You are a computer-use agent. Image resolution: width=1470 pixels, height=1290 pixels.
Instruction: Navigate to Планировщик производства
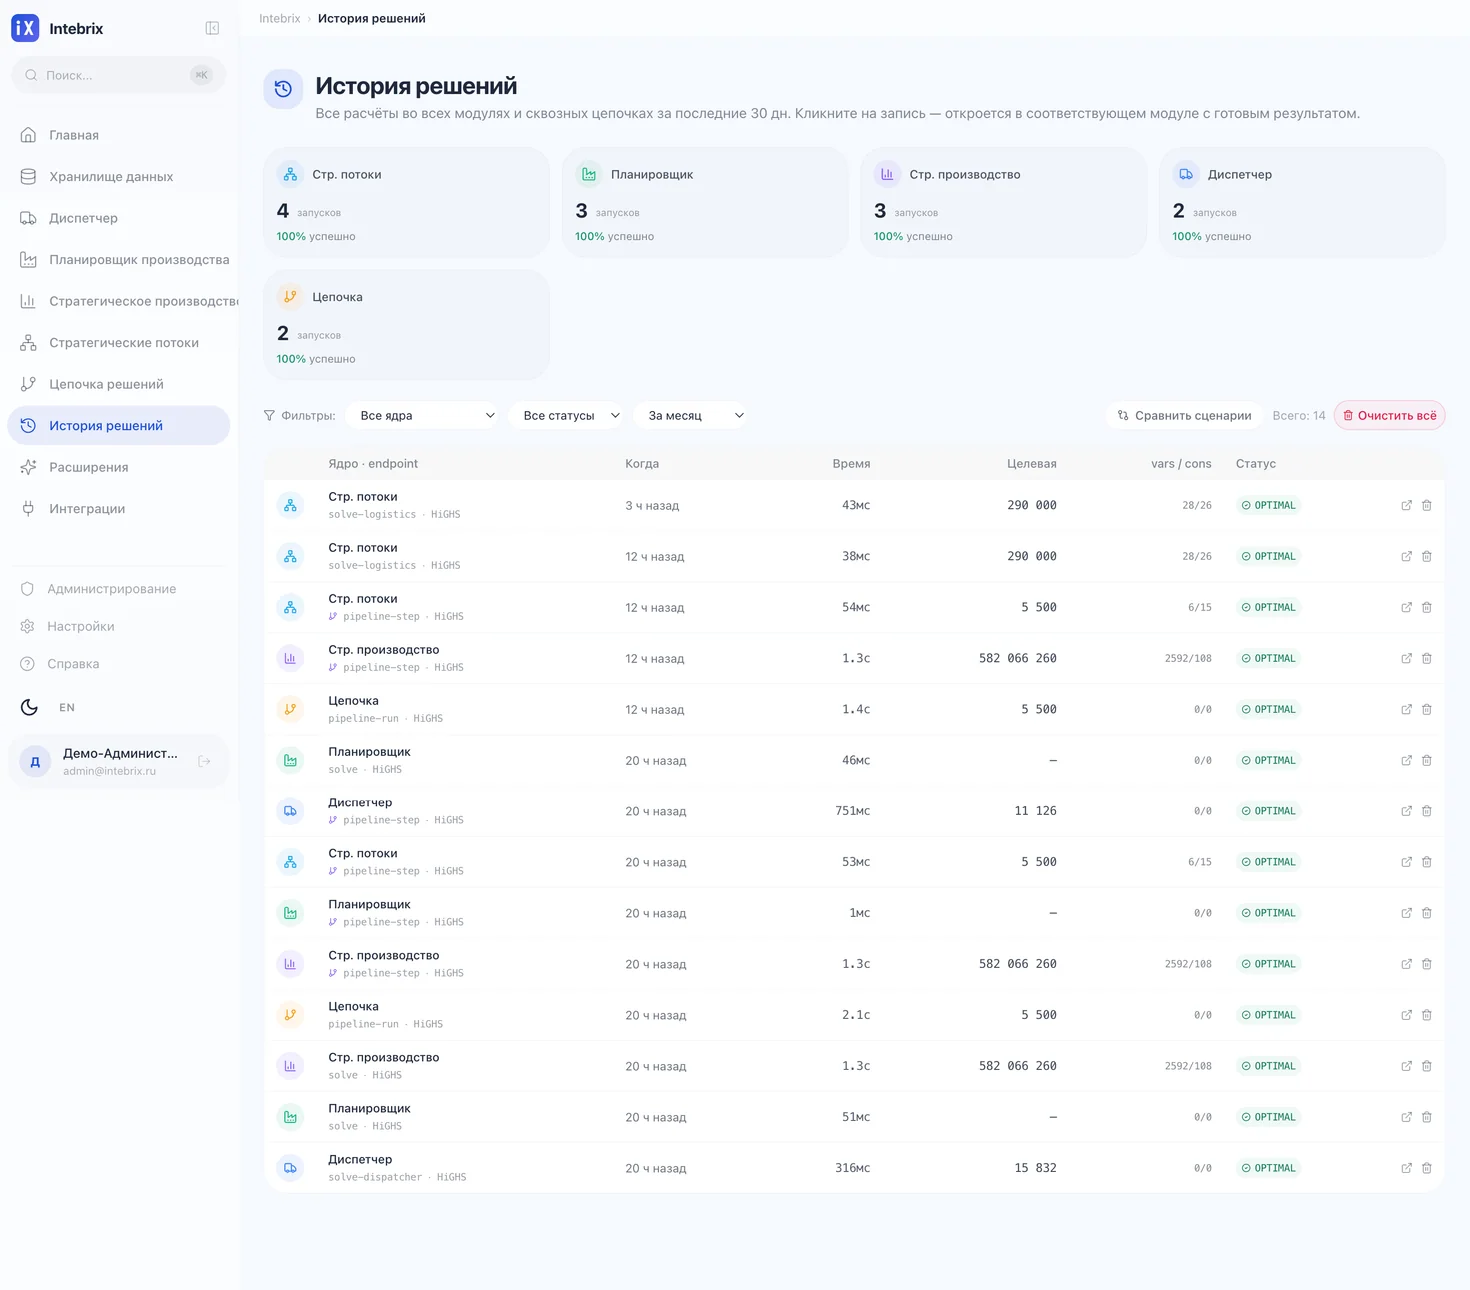click(118, 260)
